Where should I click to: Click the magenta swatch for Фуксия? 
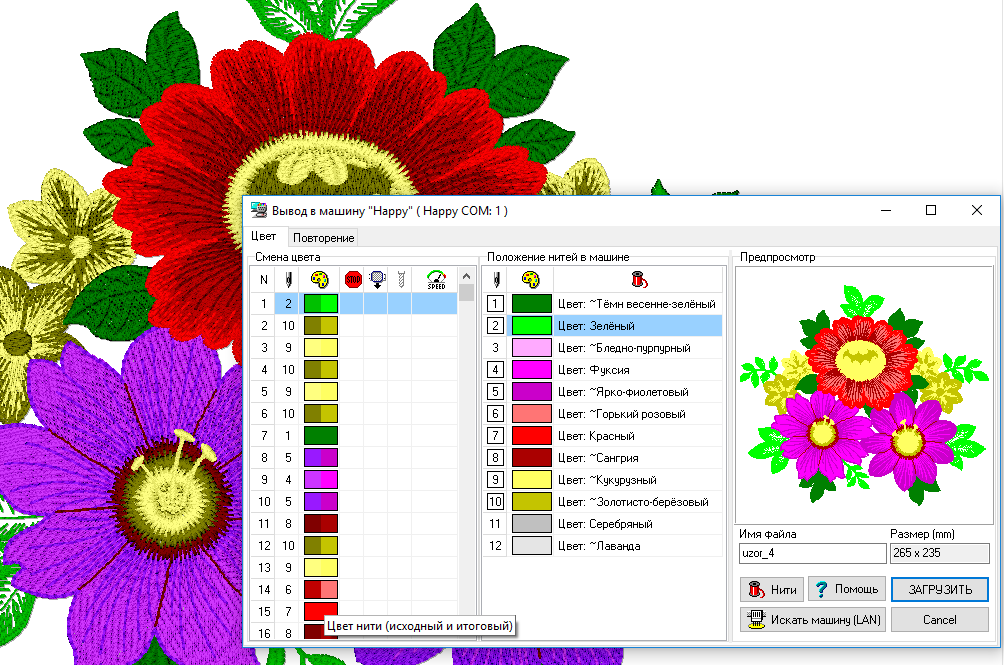pos(531,370)
